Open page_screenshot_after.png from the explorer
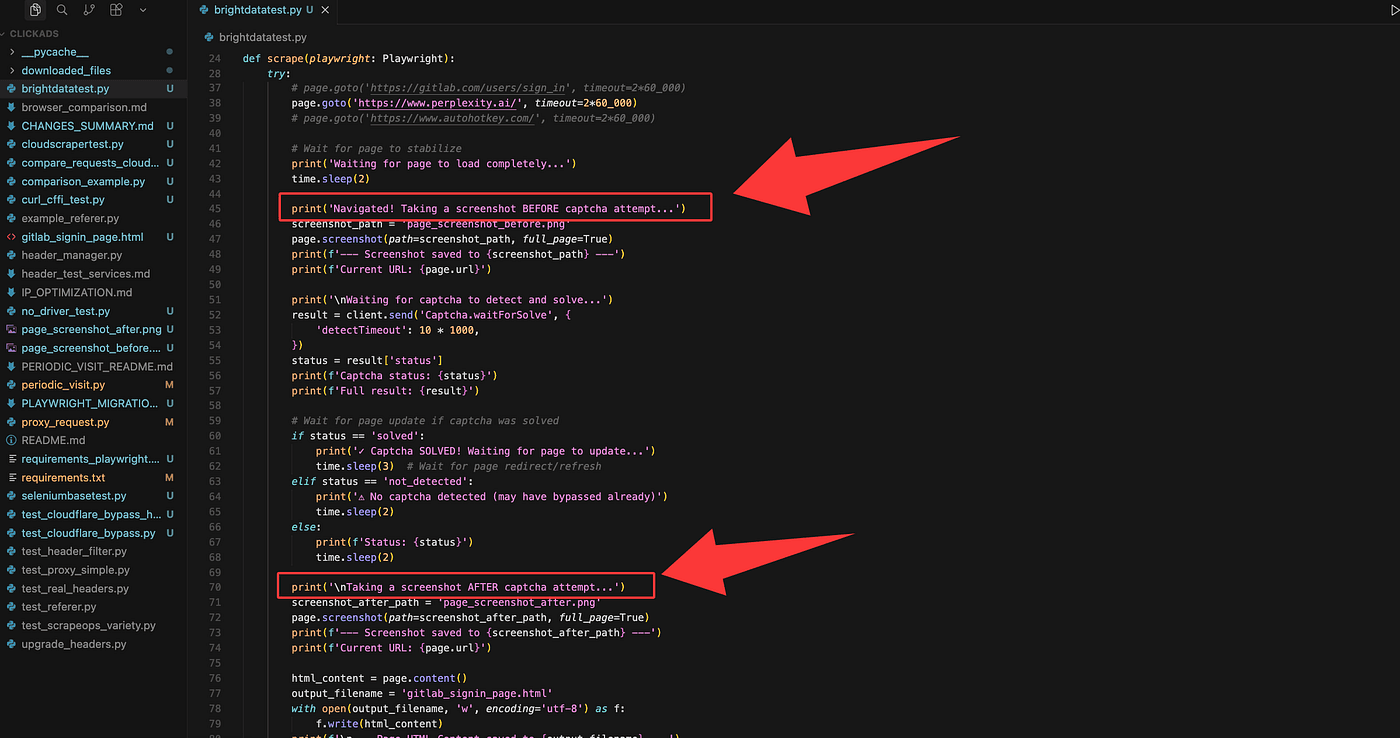Viewport: 1400px width, 738px height. coord(91,329)
